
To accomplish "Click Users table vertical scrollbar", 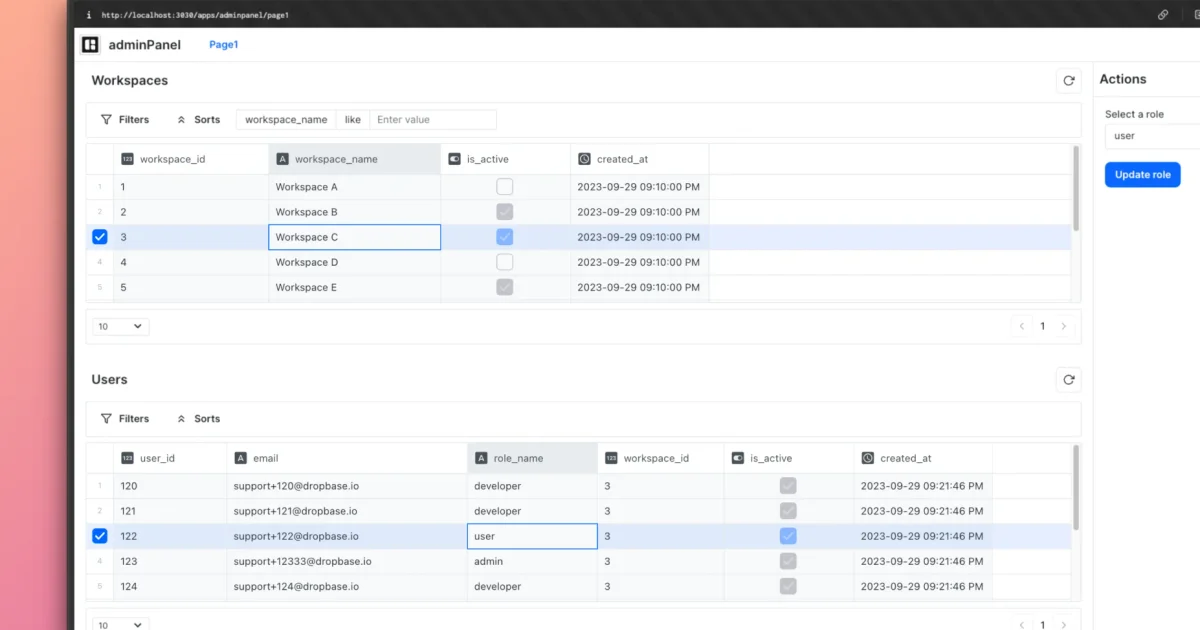I will coord(1076,487).
